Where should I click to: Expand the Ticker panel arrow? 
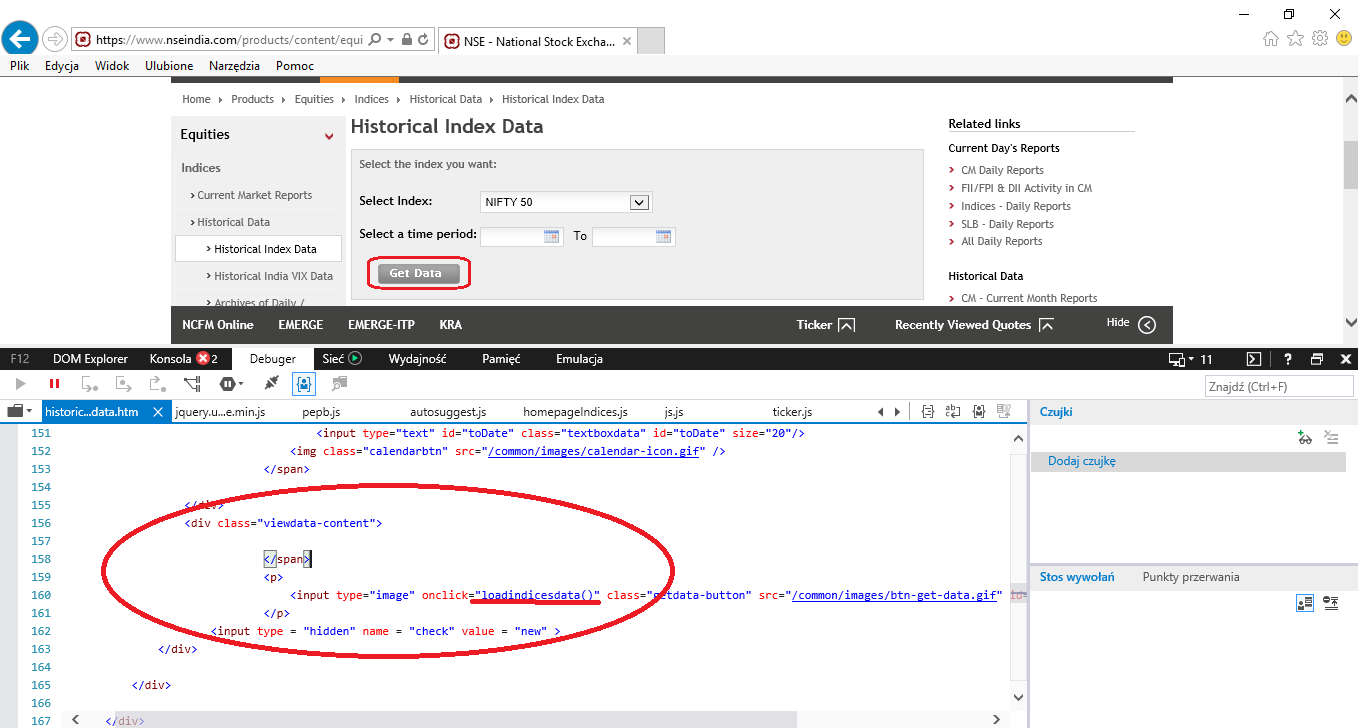coord(846,325)
